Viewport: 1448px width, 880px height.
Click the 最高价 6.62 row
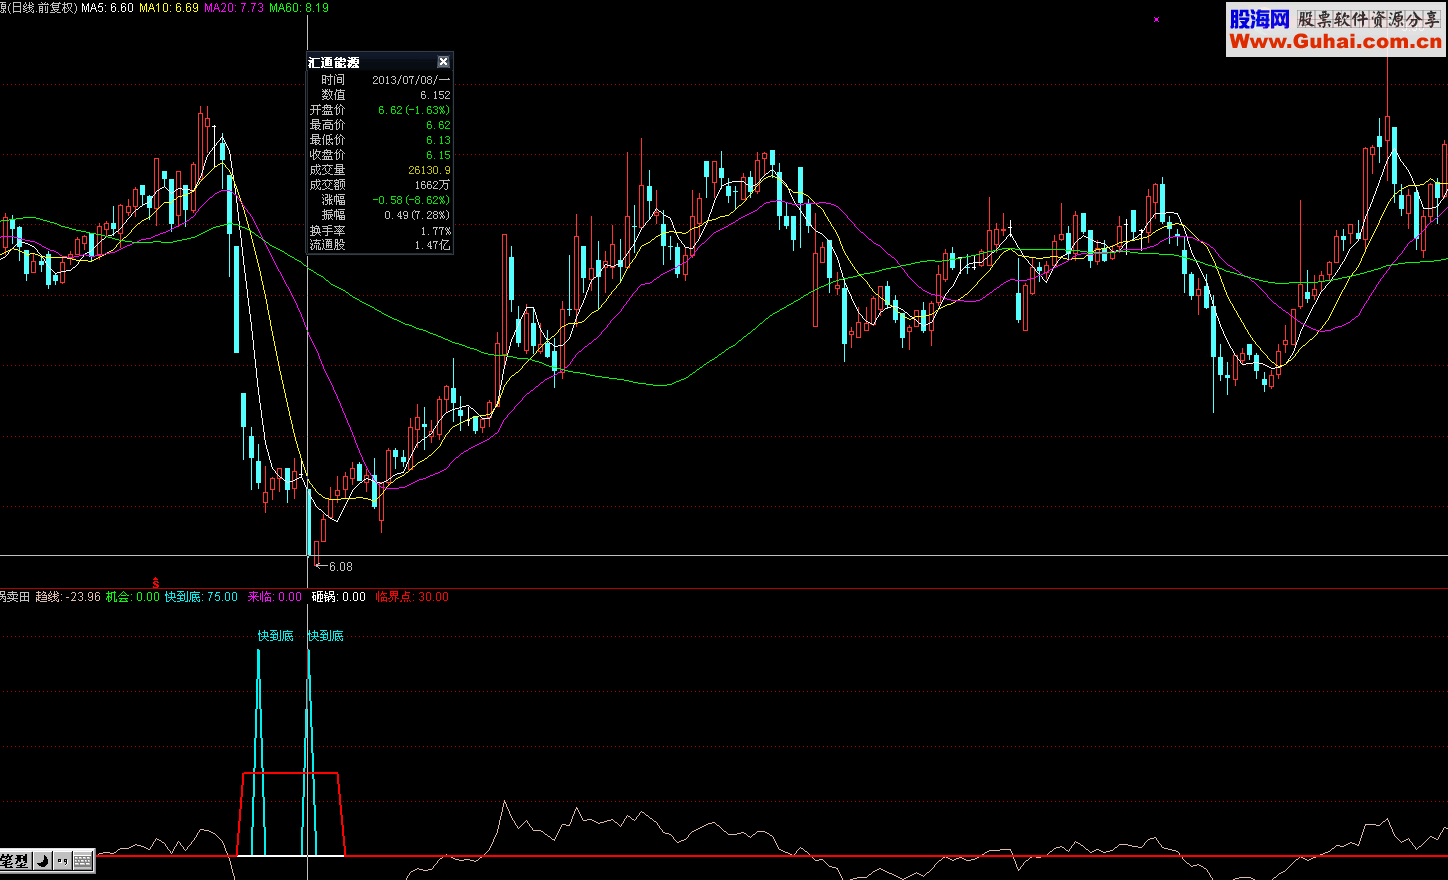(x=380, y=125)
